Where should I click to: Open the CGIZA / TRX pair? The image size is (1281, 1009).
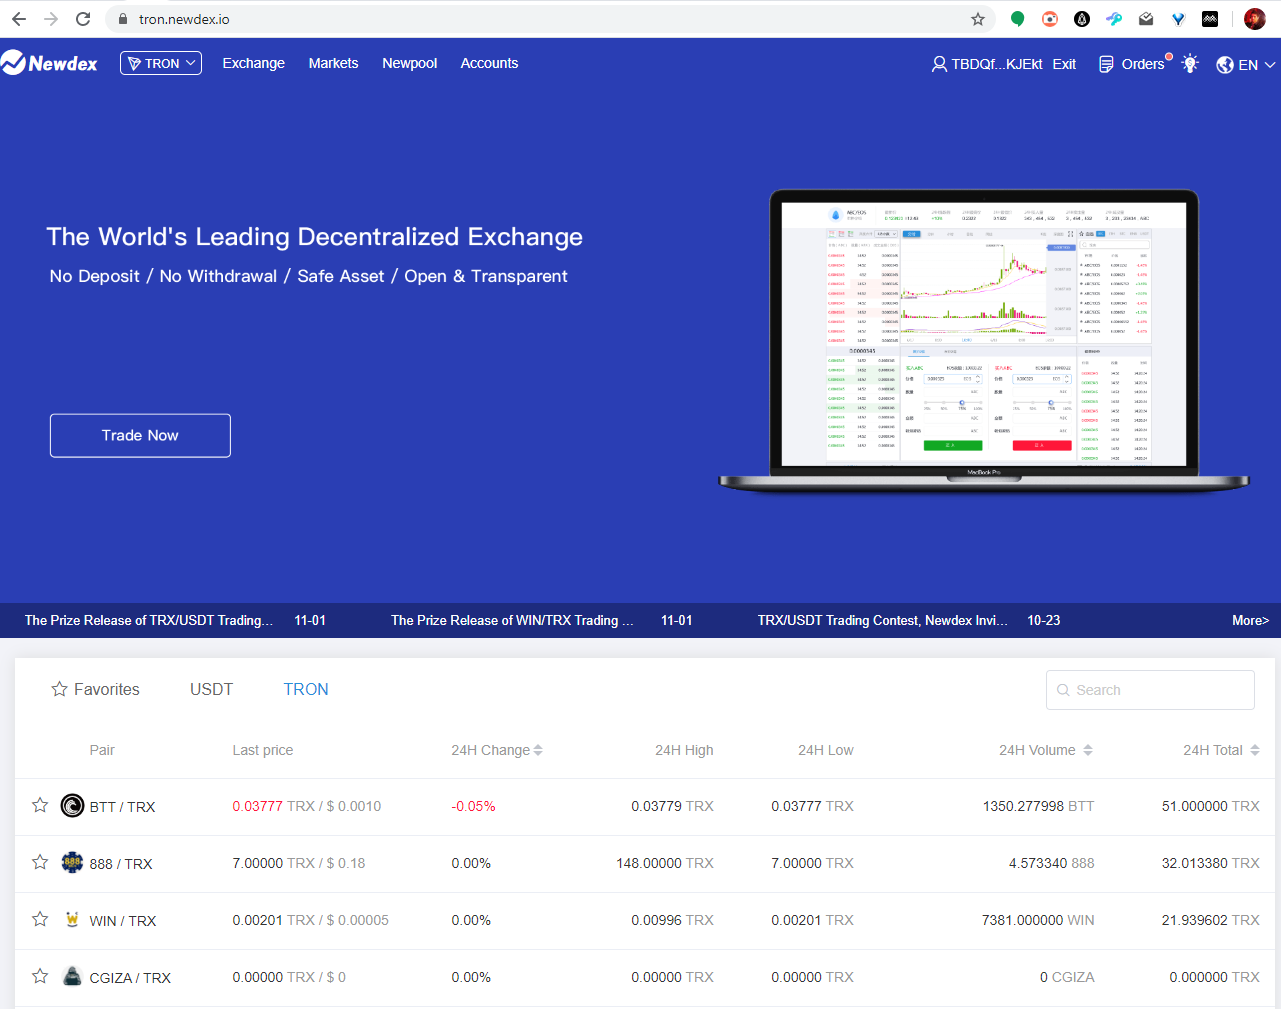click(x=130, y=978)
